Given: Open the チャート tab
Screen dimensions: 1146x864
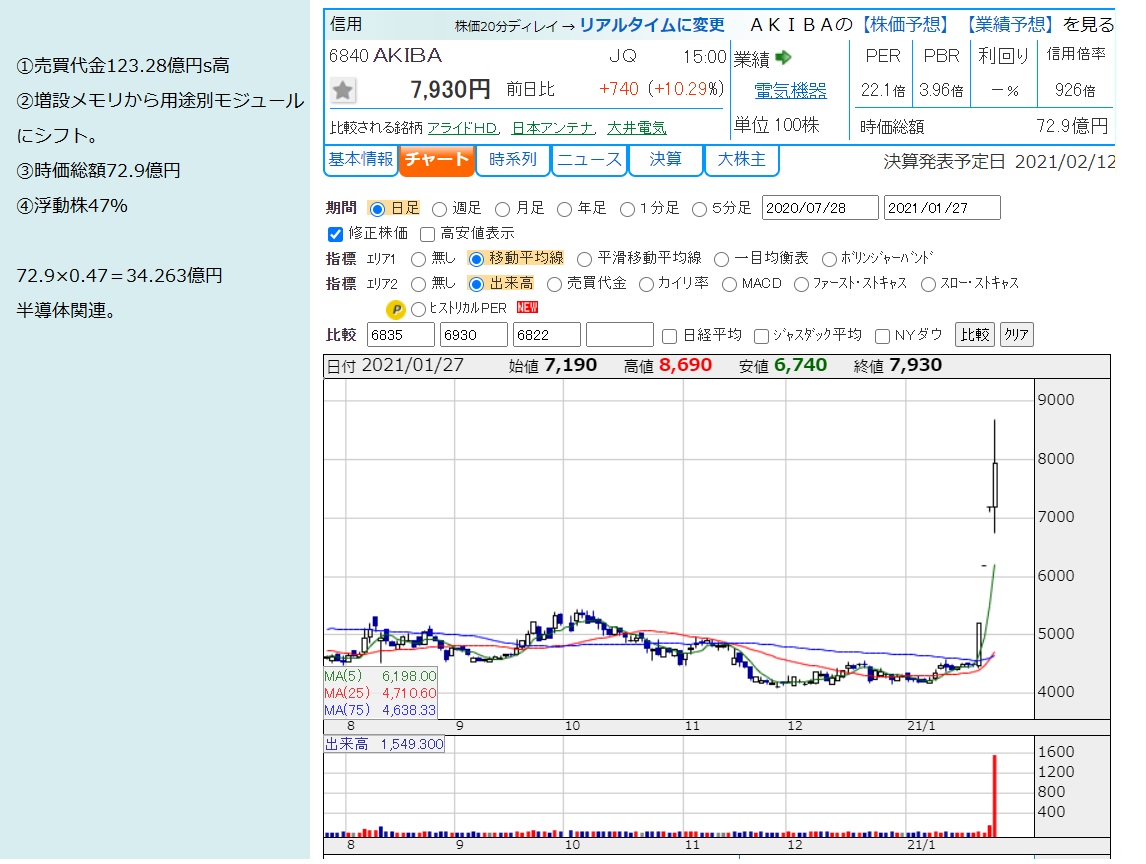Looking at the screenshot, I should 437,159.
